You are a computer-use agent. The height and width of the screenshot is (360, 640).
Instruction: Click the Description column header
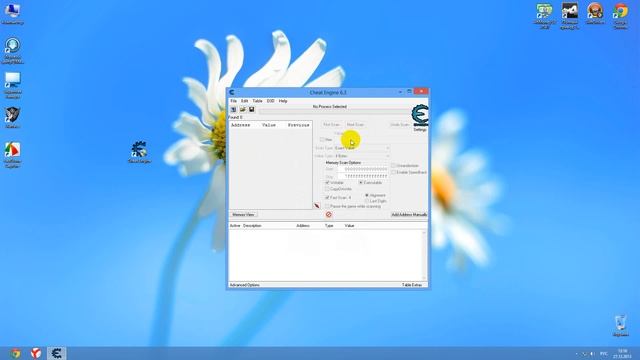coord(252,226)
